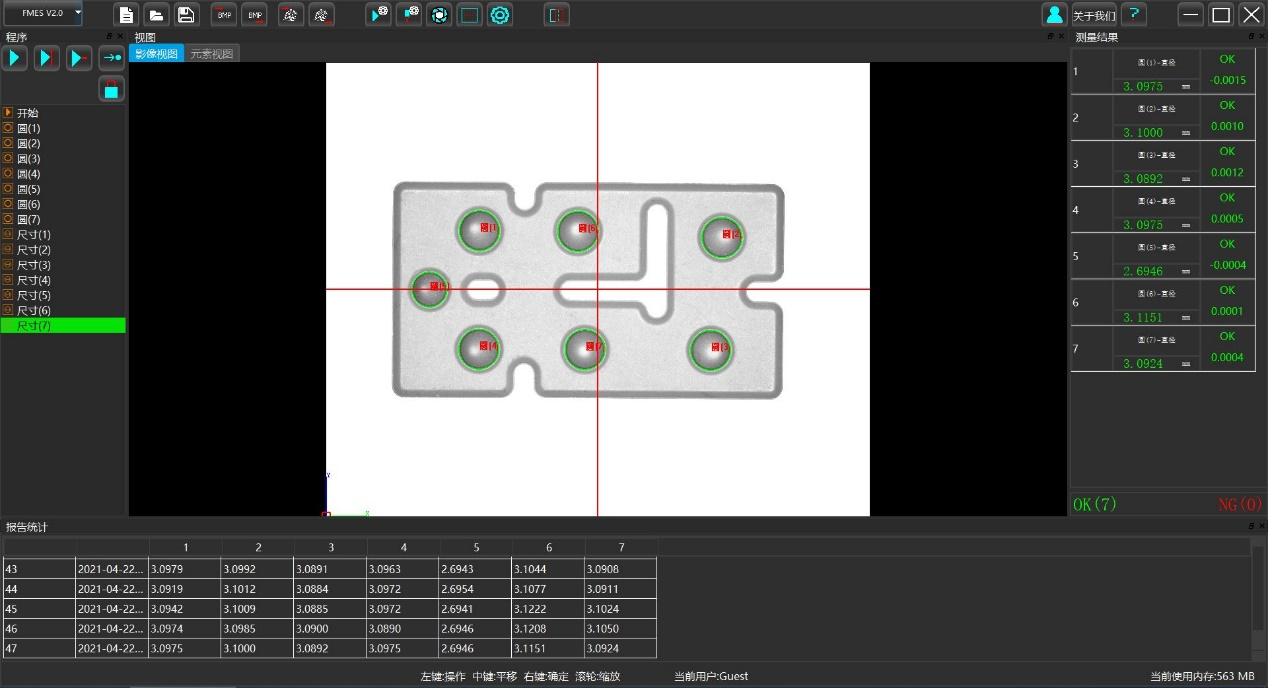Select 开始 in the program list

[27, 113]
